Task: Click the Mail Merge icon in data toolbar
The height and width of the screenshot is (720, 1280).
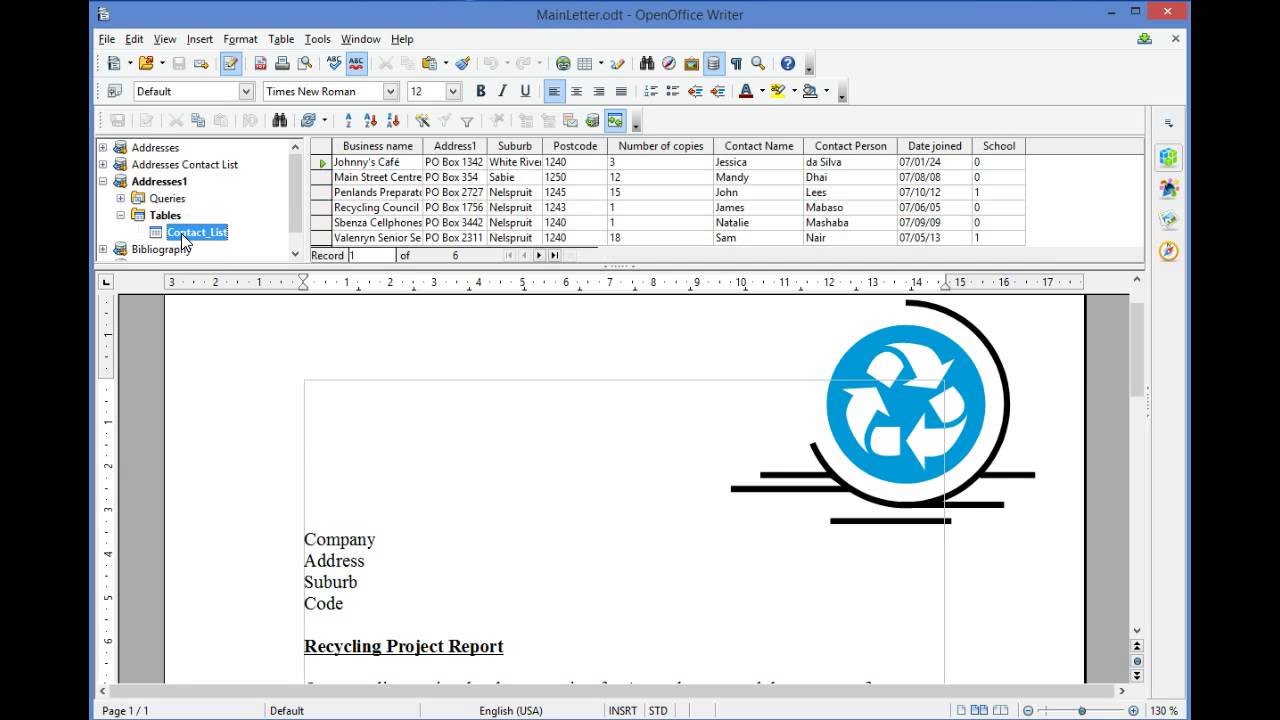Action: click(x=570, y=120)
